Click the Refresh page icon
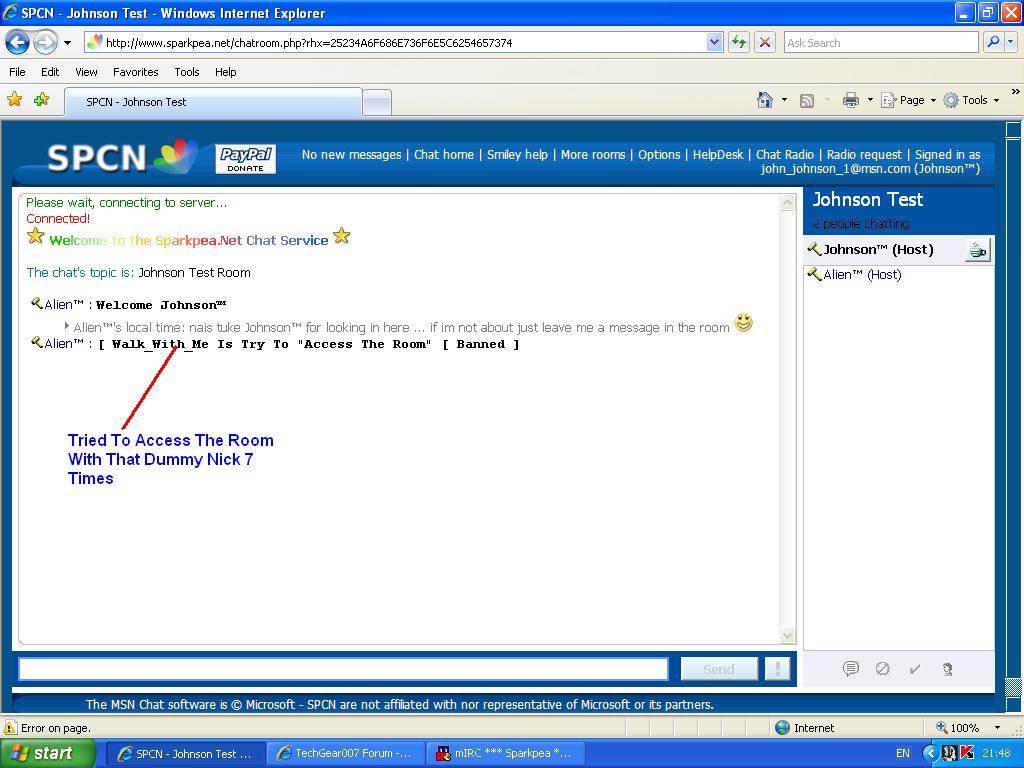Viewport: 1024px width, 768px height. point(739,42)
